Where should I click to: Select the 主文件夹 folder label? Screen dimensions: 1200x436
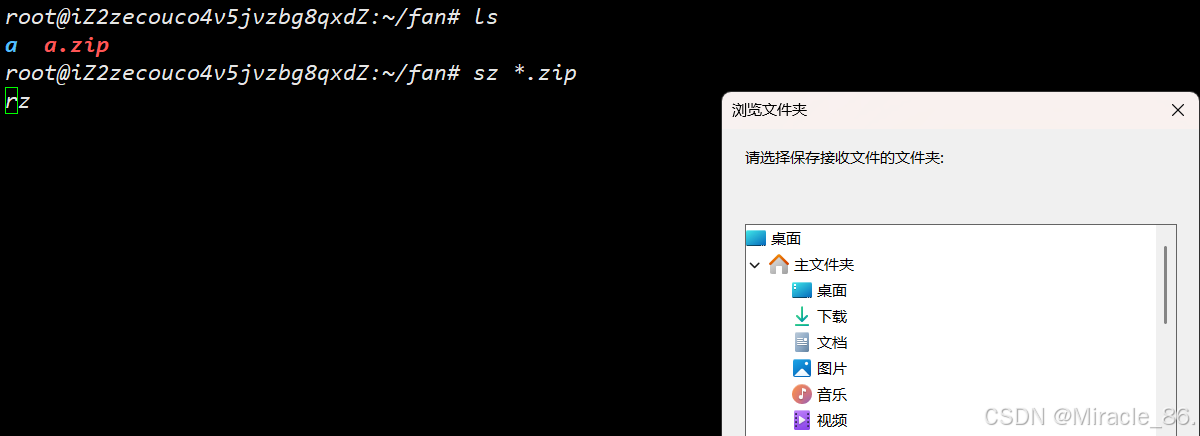point(824,265)
